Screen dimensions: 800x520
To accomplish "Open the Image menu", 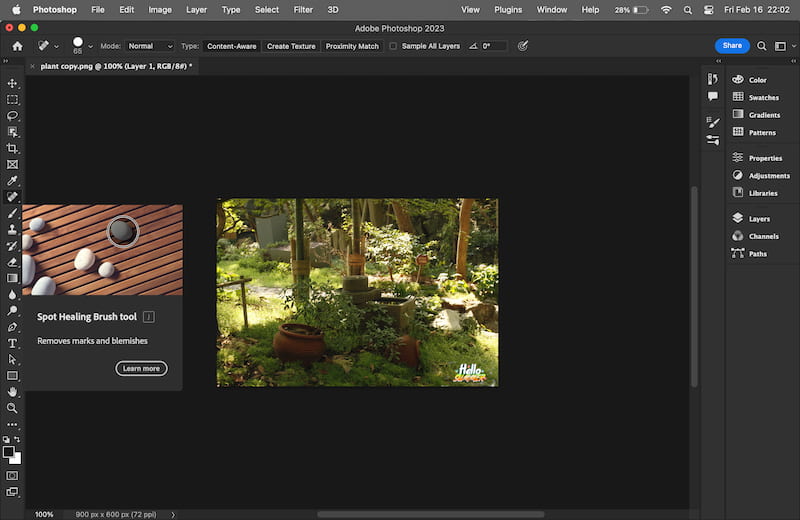I will (160, 10).
